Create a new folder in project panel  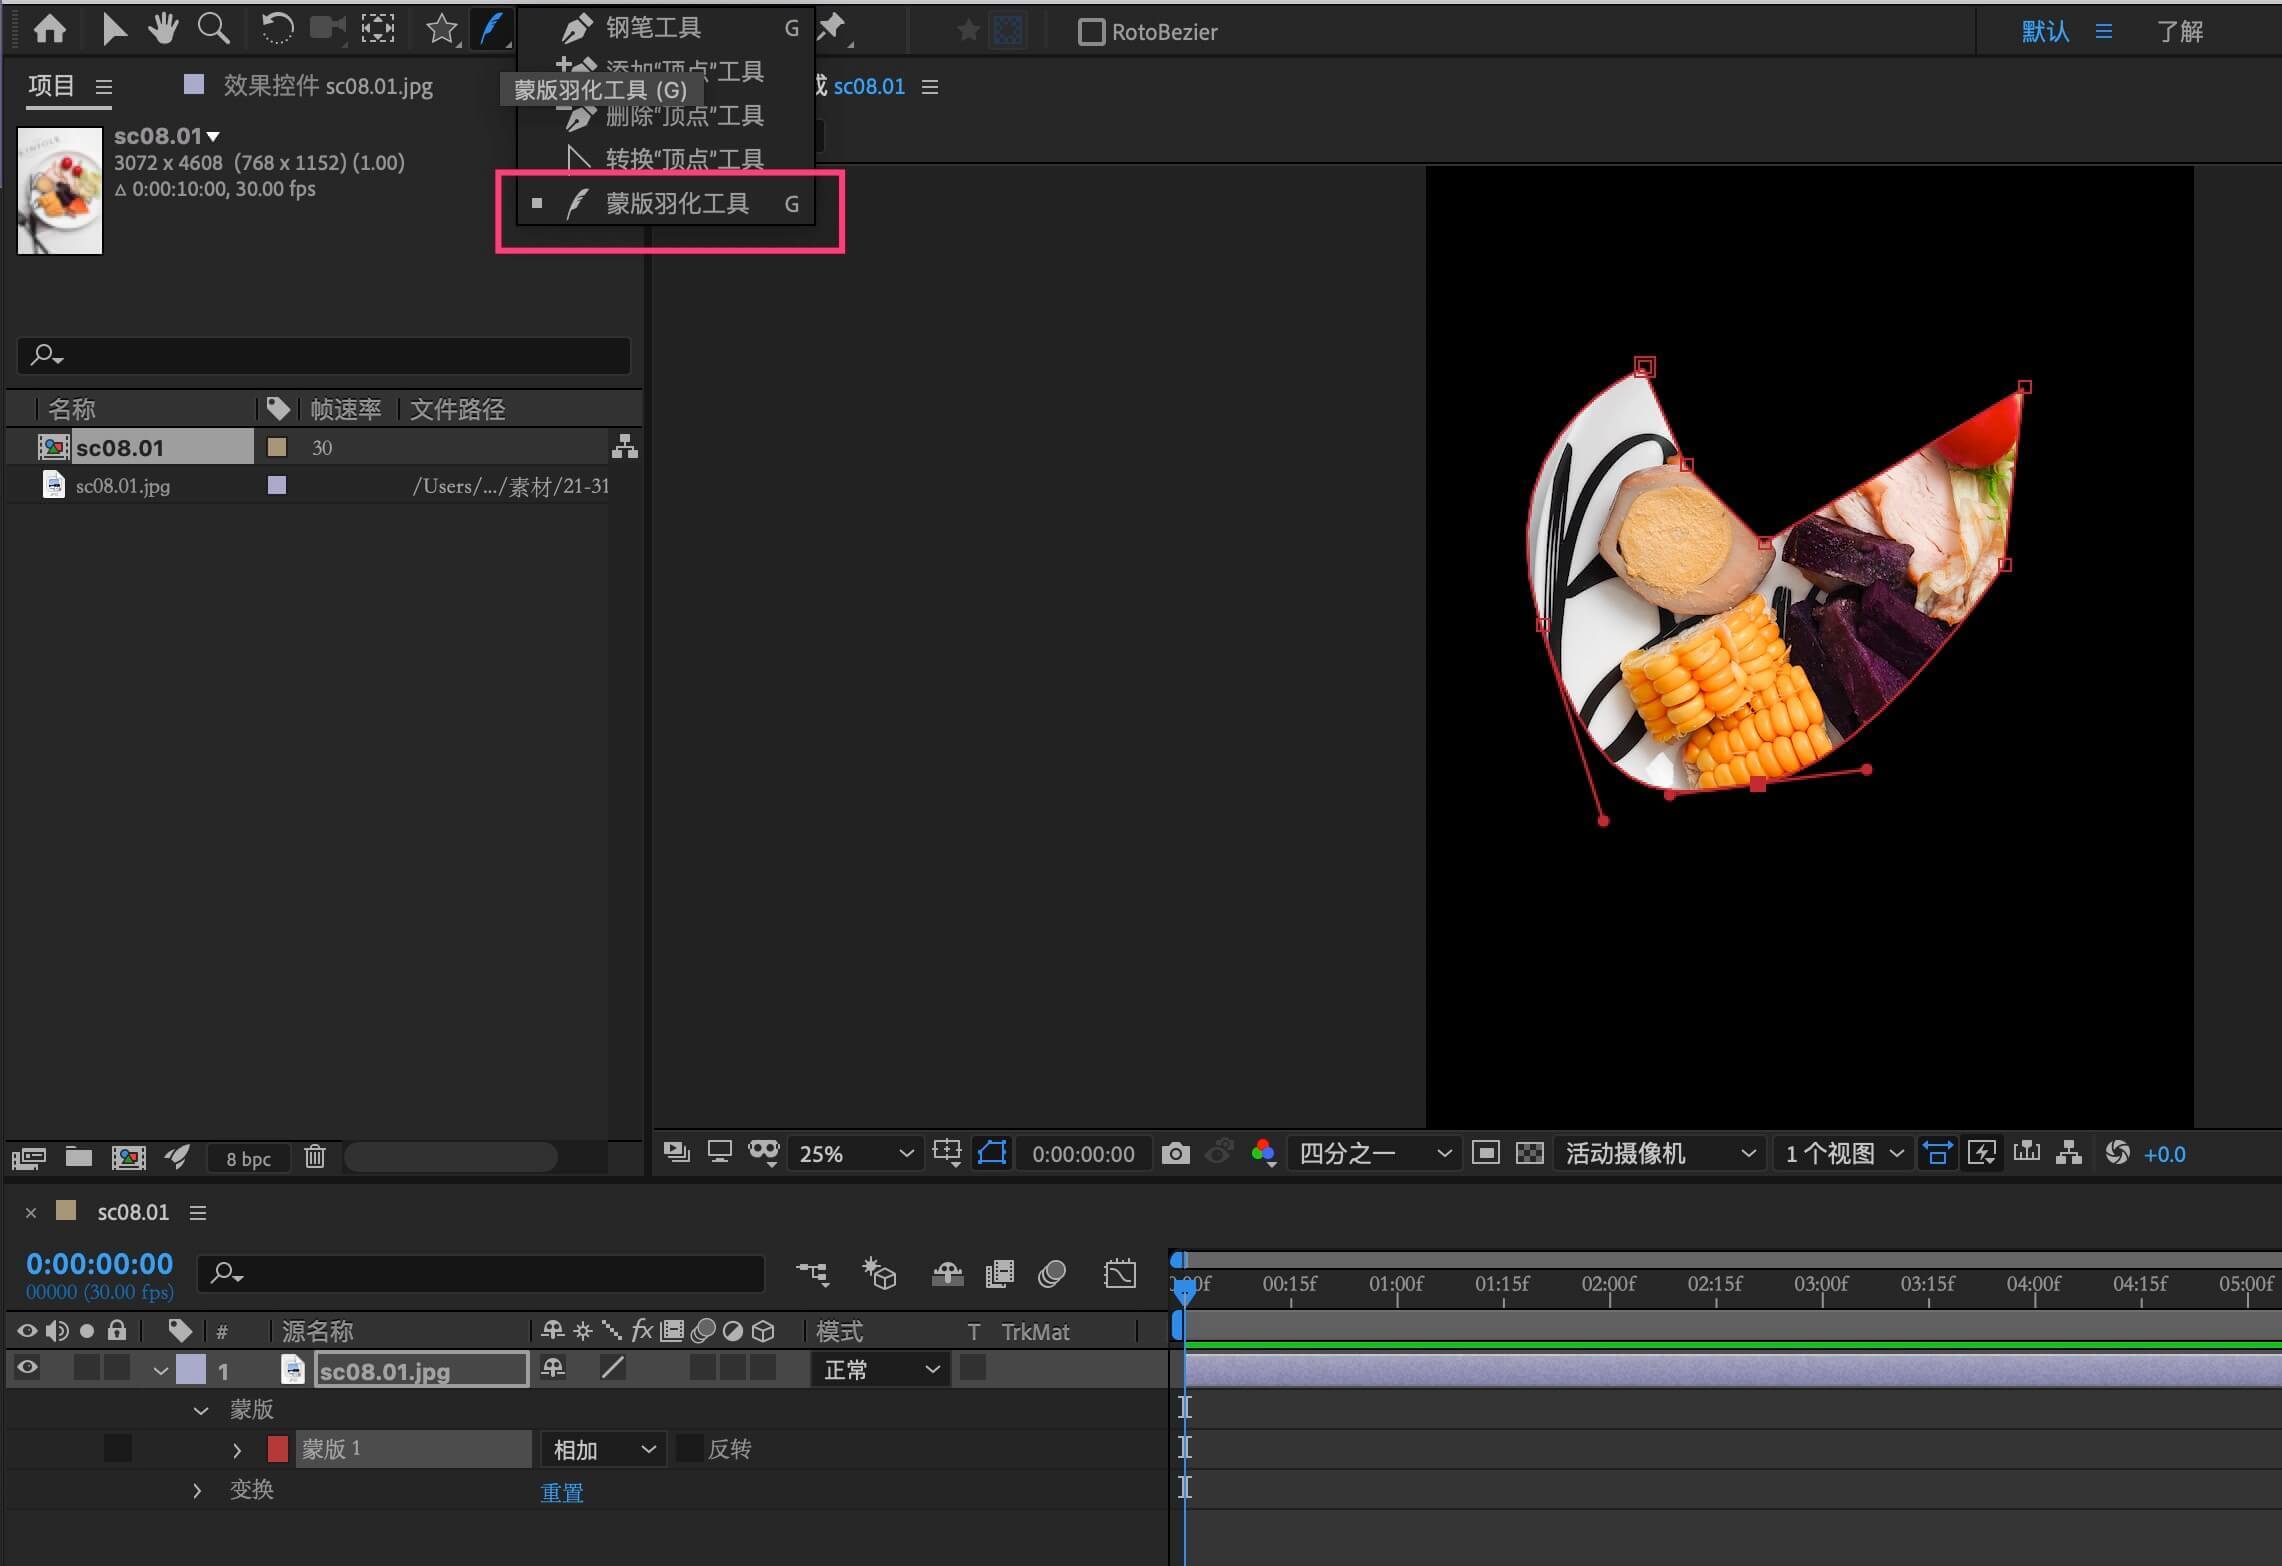click(79, 1157)
